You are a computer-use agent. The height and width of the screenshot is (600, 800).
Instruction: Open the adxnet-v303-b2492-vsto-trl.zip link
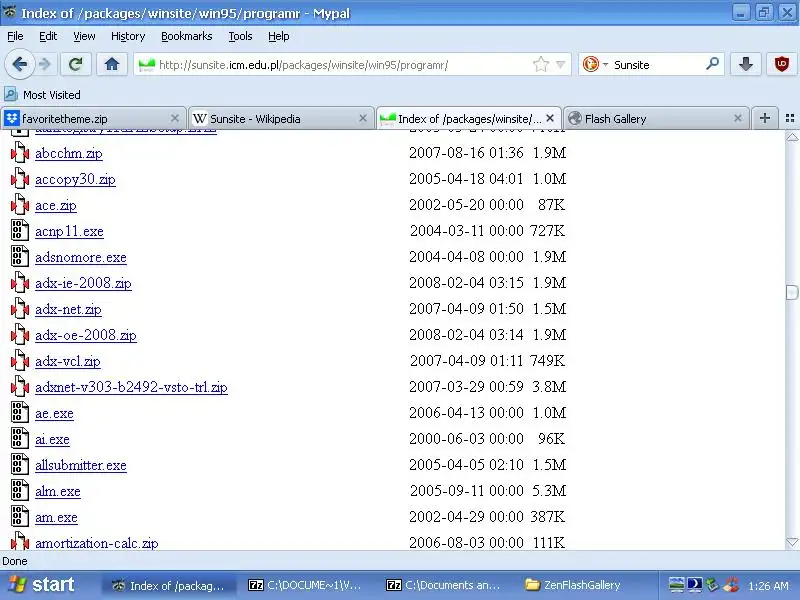131,387
